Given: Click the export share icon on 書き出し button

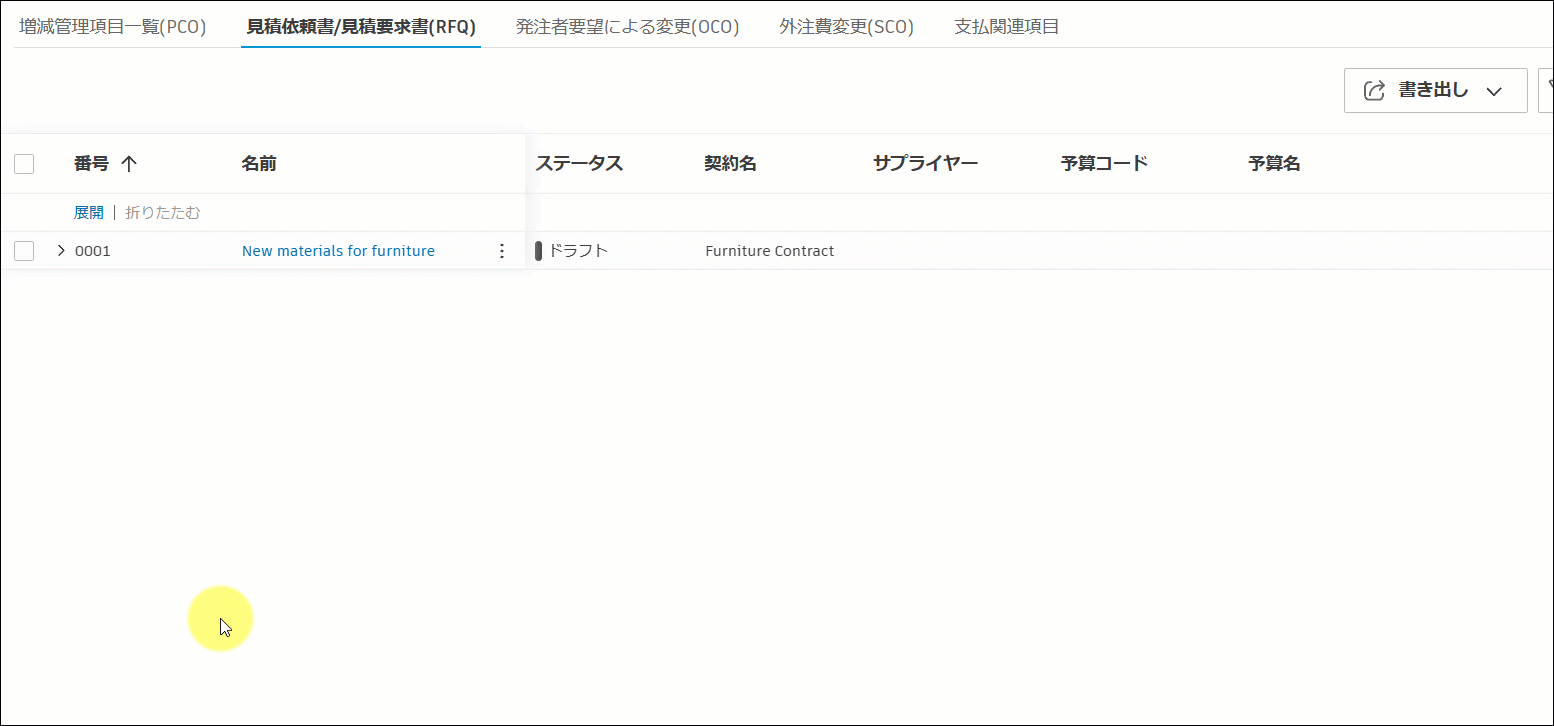Looking at the screenshot, I should click(1374, 90).
